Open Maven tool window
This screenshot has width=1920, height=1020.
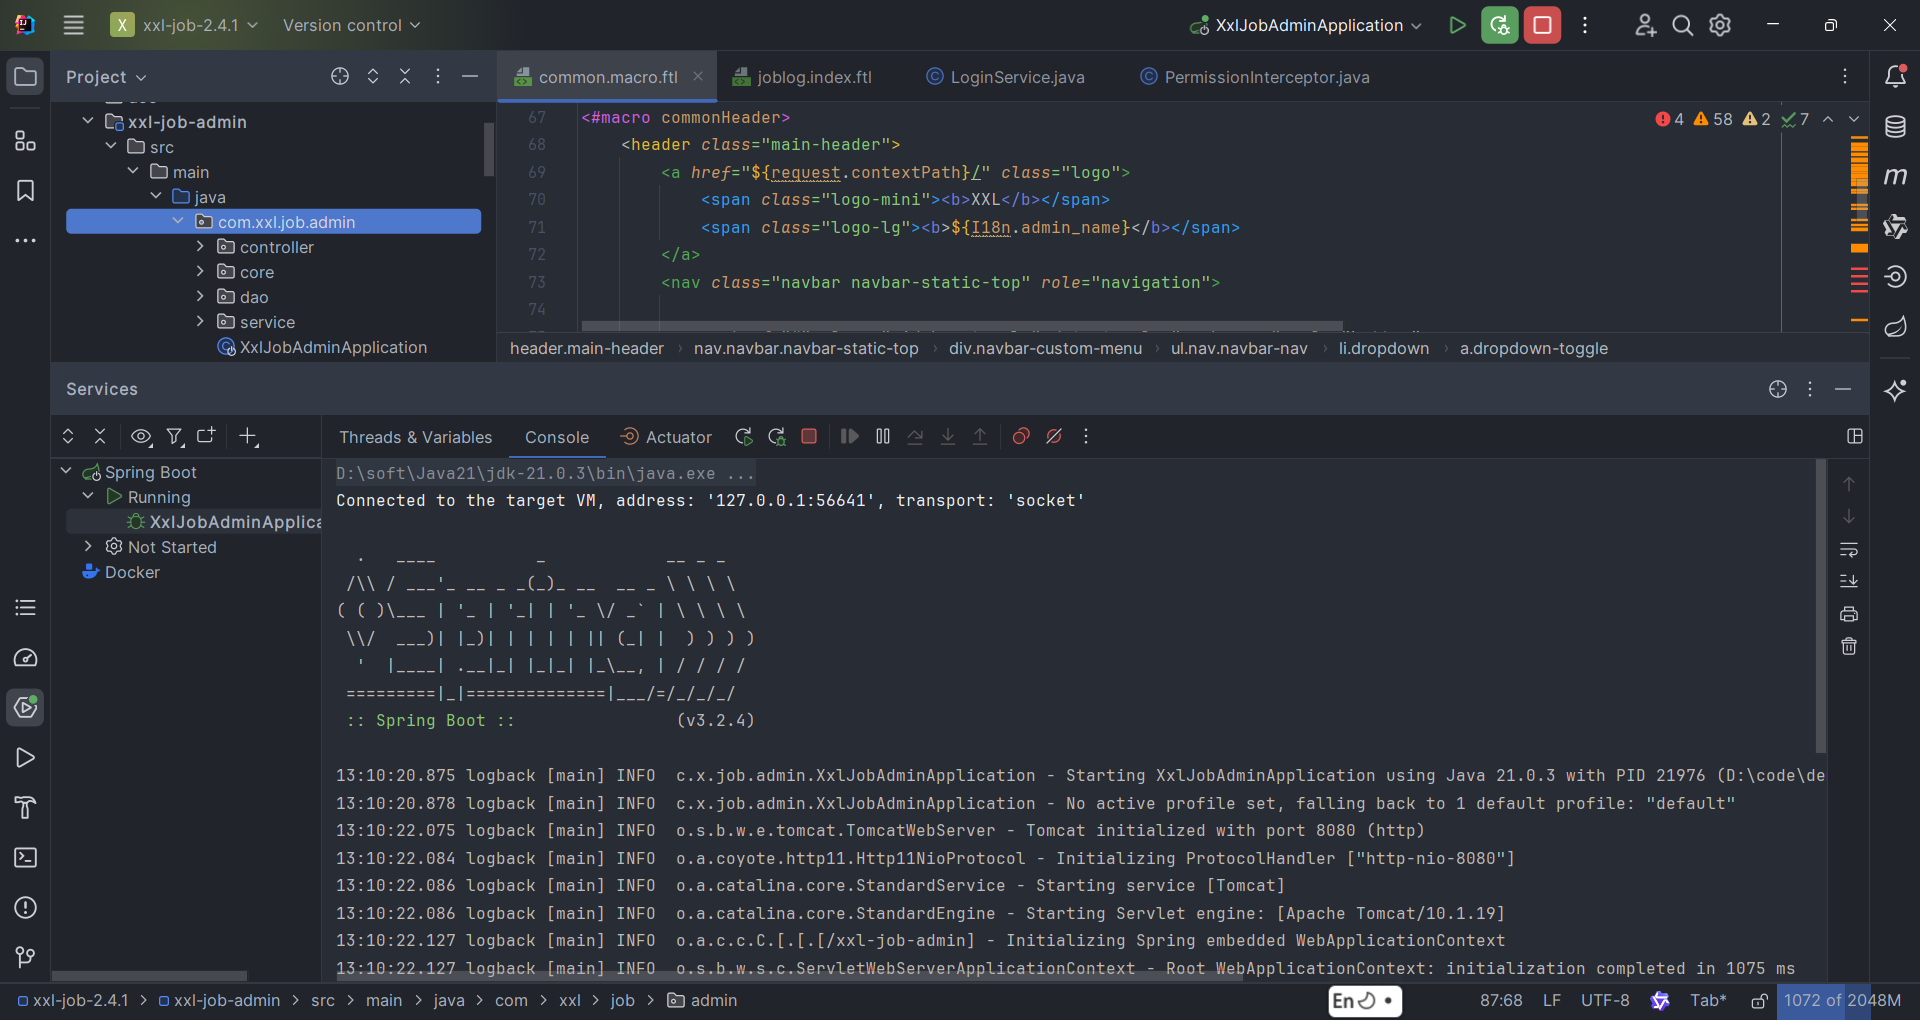1895,177
